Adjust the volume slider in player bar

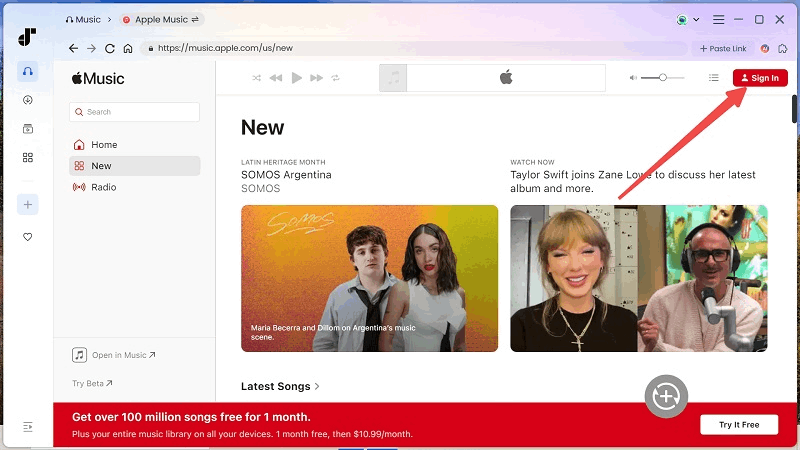(x=662, y=78)
